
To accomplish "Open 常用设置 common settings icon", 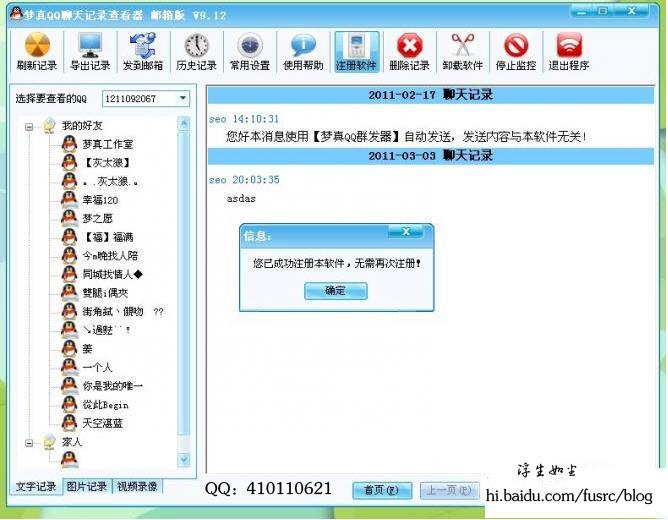I will coord(250,52).
